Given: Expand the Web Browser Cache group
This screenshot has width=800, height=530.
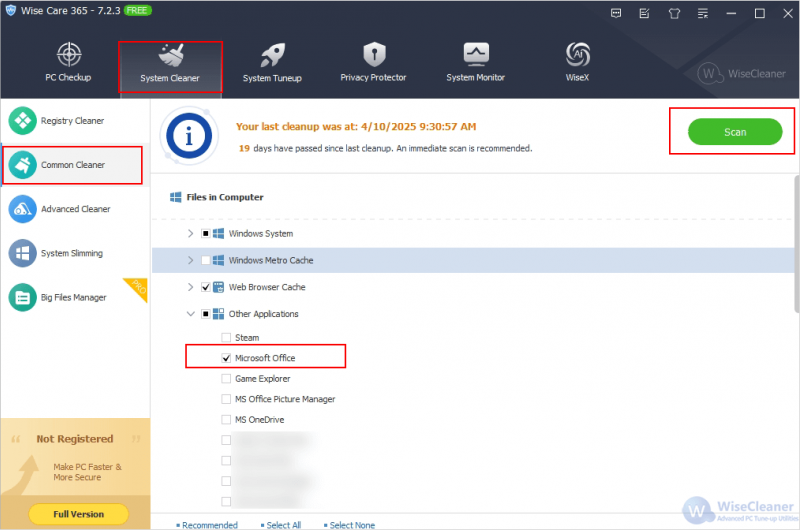Looking at the screenshot, I should pyautogui.click(x=191, y=287).
